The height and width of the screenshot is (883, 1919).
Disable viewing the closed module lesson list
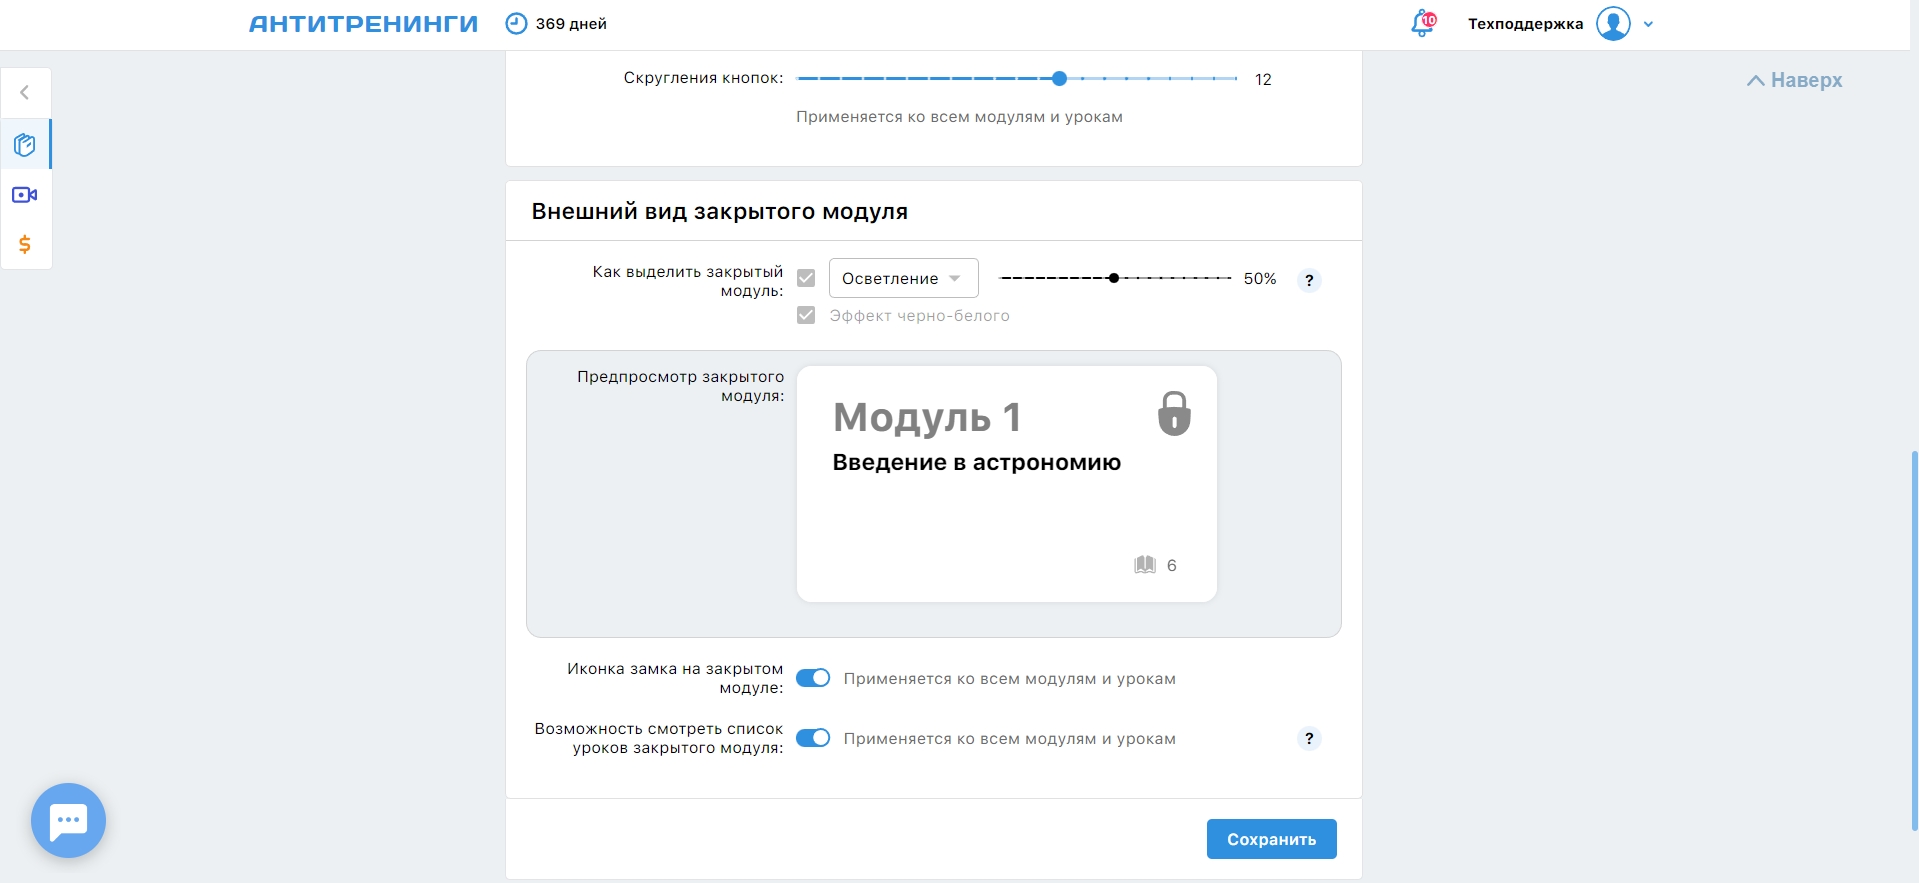(x=813, y=738)
